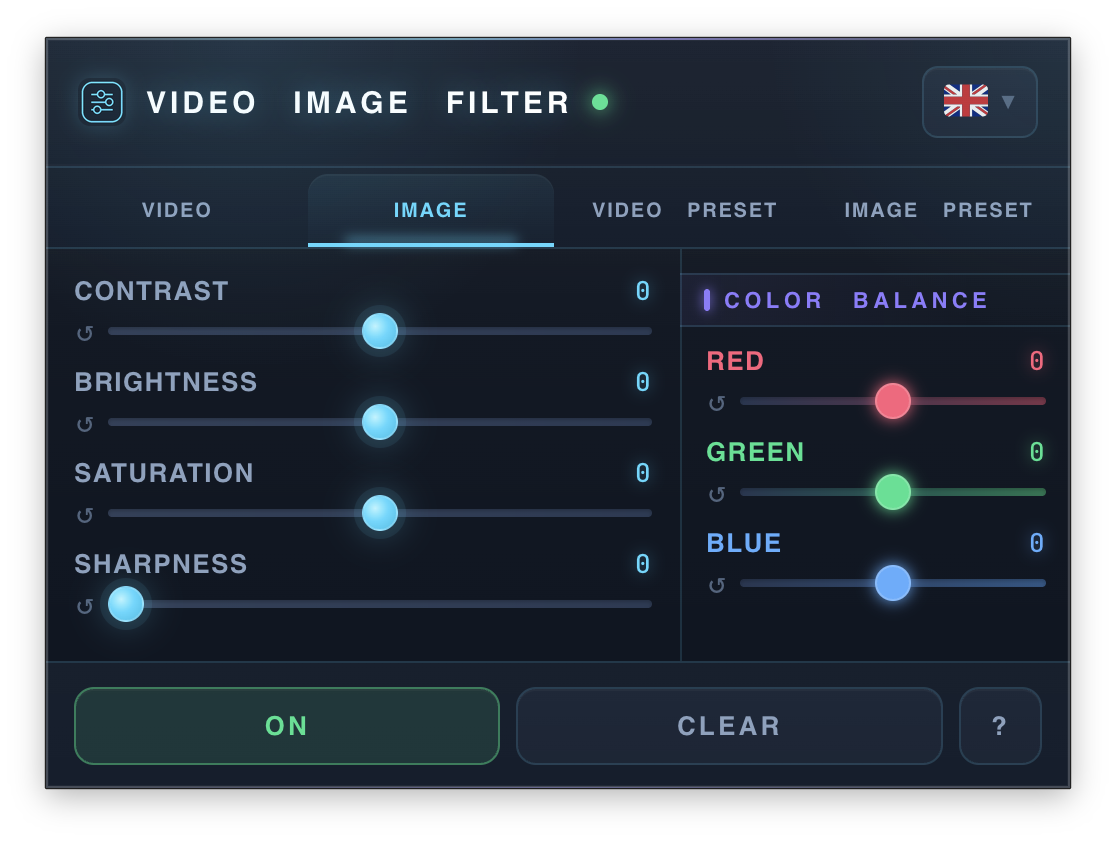Toggle the filter ON button
The width and height of the screenshot is (1116, 842).
click(x=287, y=726)
